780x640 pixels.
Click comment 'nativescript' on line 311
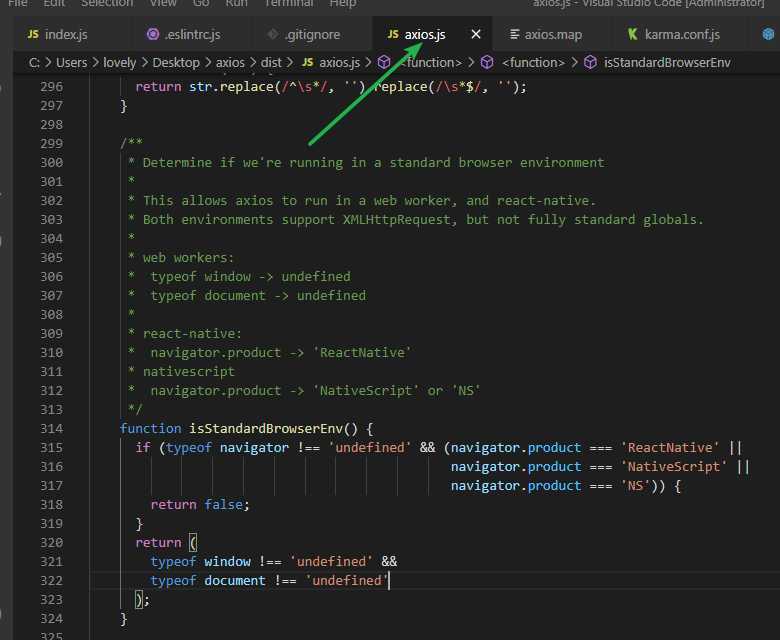189,371
